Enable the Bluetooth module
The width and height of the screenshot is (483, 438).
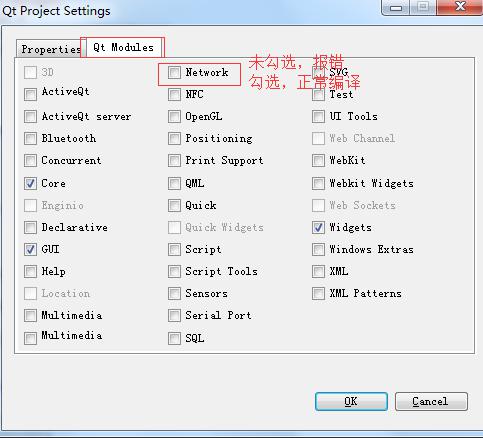pyautogui.click(x=30, y=139)
